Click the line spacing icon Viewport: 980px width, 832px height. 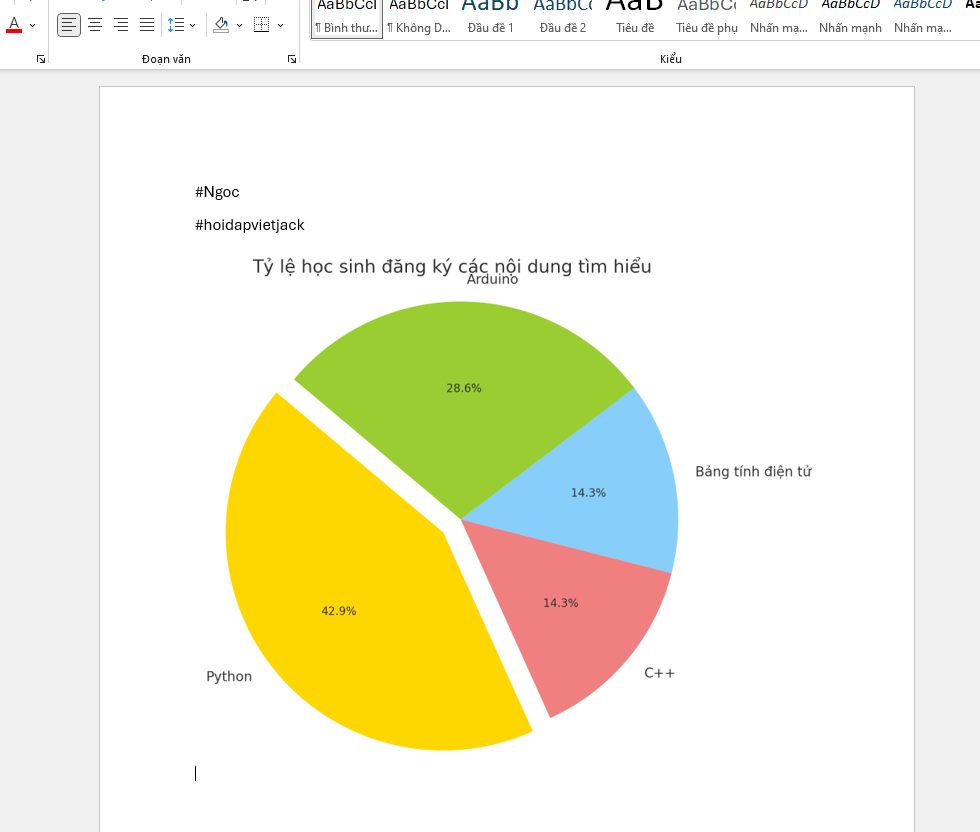tap(176, 24)
